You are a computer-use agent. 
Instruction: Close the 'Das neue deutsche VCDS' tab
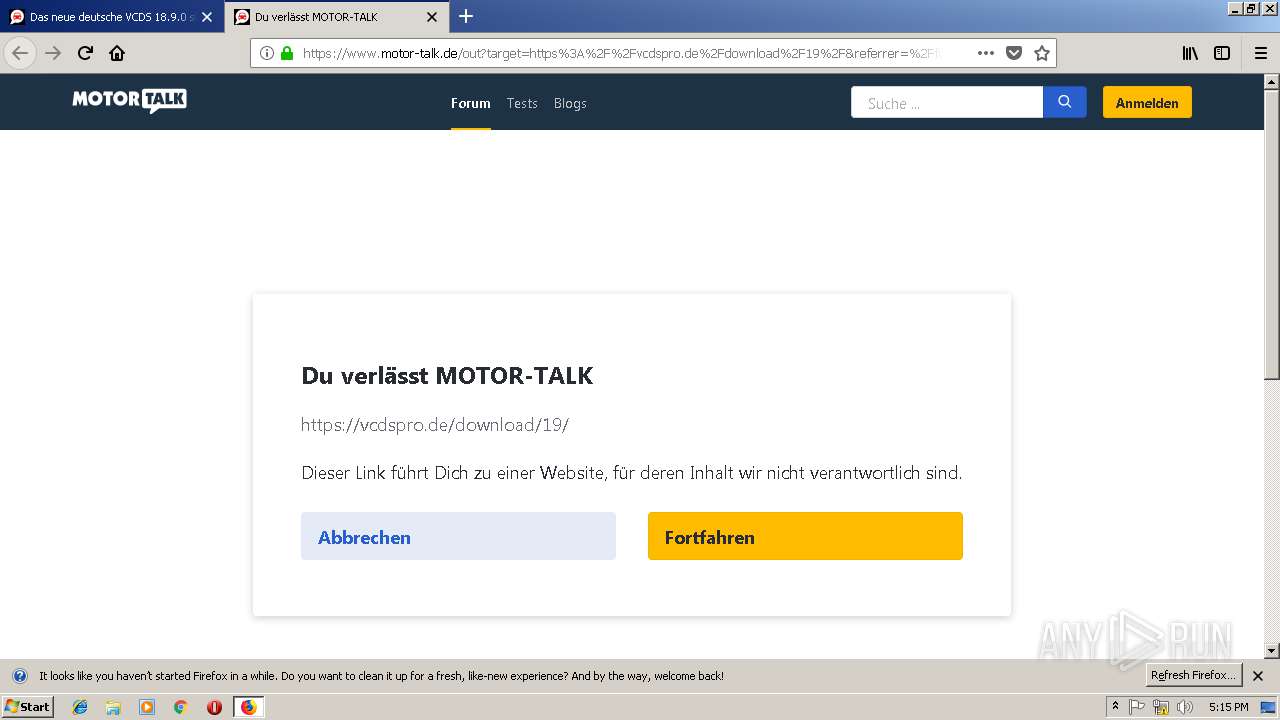click(x=207, y=17)
